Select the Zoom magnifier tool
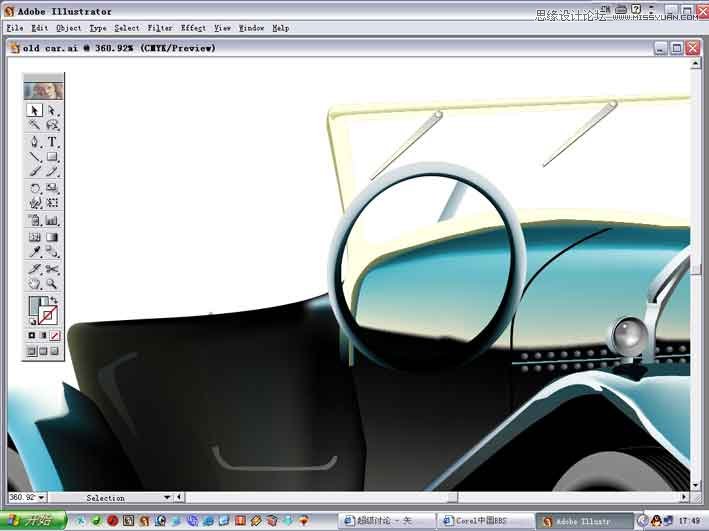The width and height of the screenshot is (709, 531). (52, 284)
